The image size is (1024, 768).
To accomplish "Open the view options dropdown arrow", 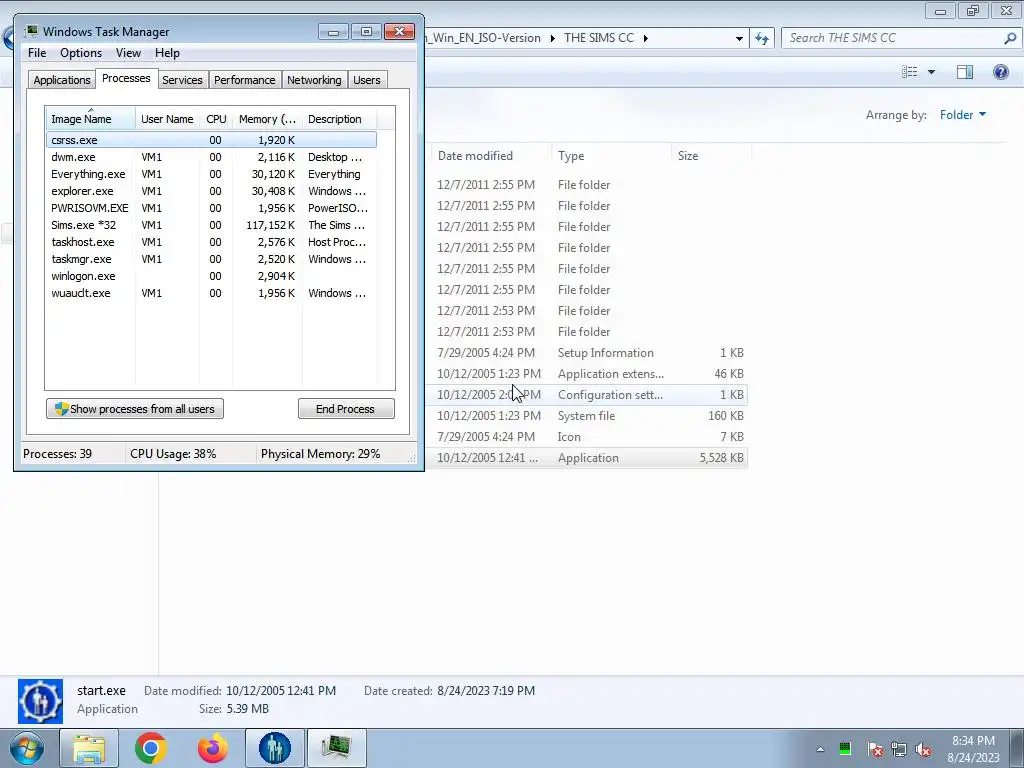I will (931, 72).
